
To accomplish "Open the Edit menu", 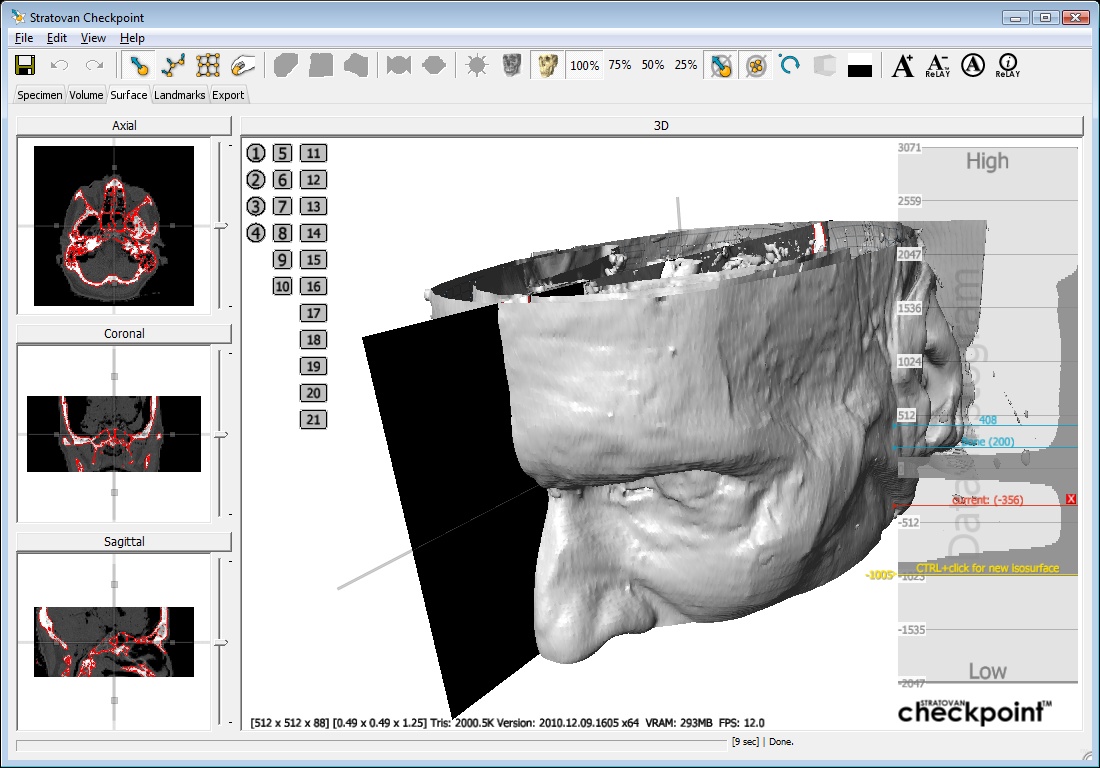I will [x=57, y=38].
